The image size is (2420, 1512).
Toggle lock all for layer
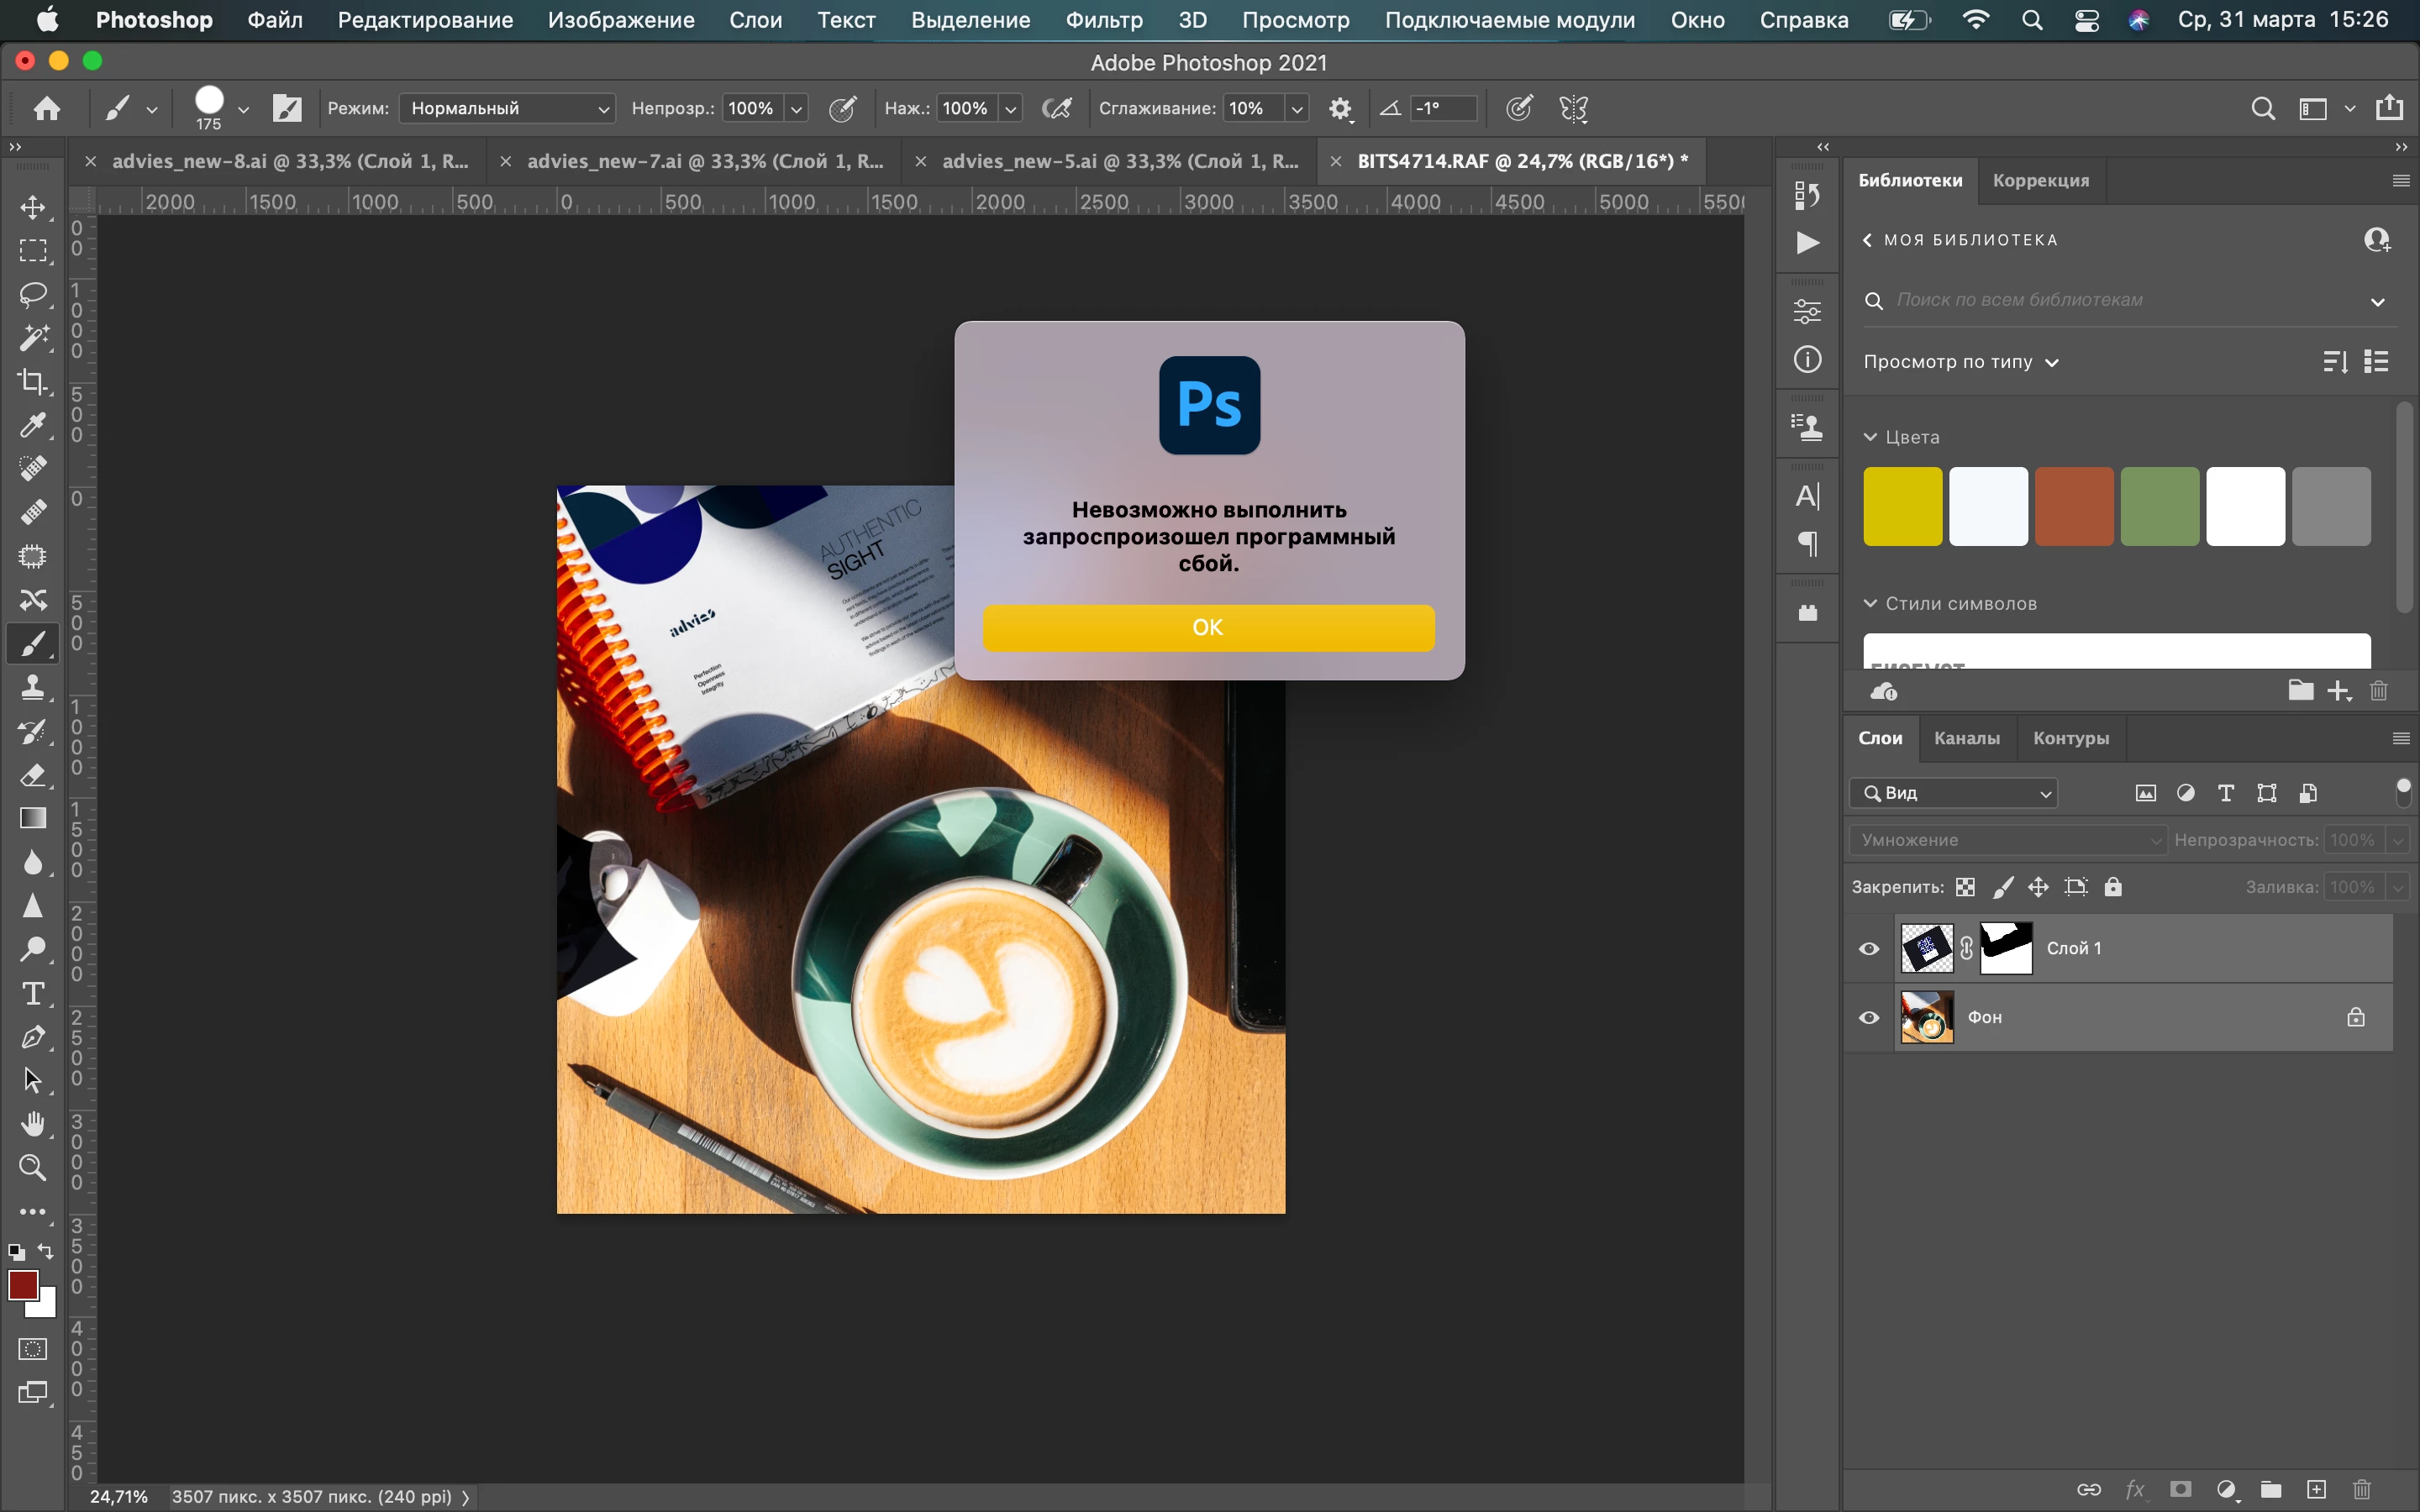coord(2113,887)
